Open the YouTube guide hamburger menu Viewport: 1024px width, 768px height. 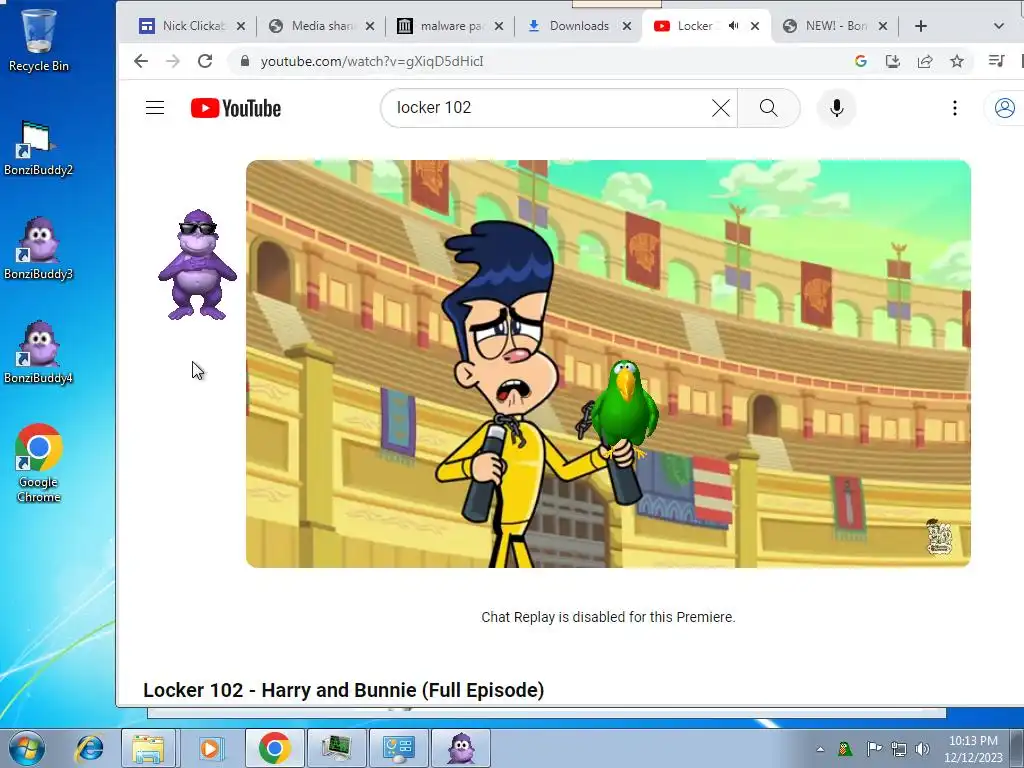click(155, 108)
